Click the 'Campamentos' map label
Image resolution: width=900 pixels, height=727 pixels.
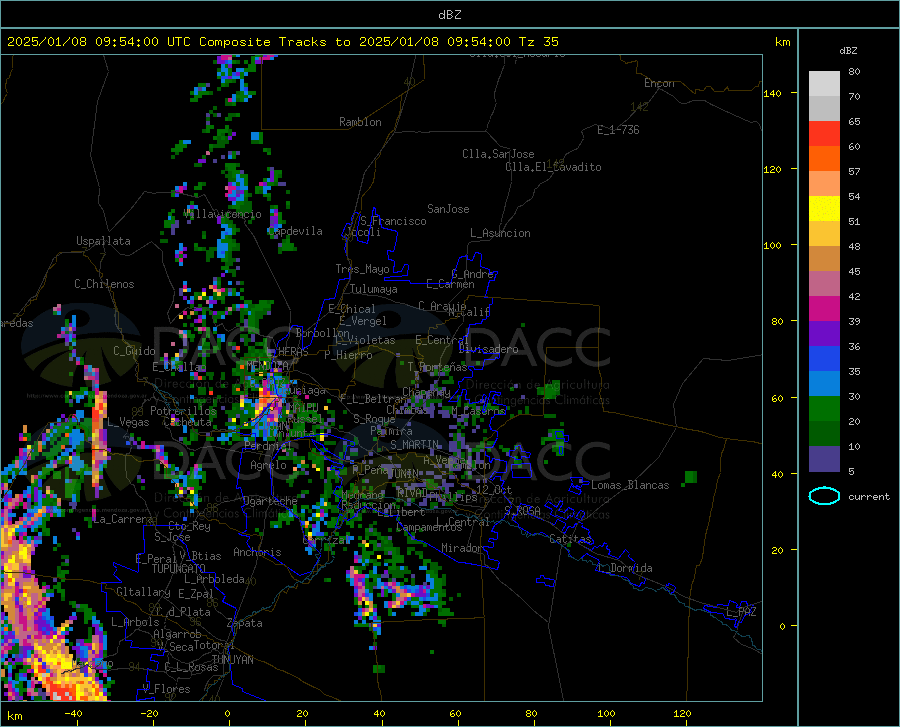tap(429, 527)
